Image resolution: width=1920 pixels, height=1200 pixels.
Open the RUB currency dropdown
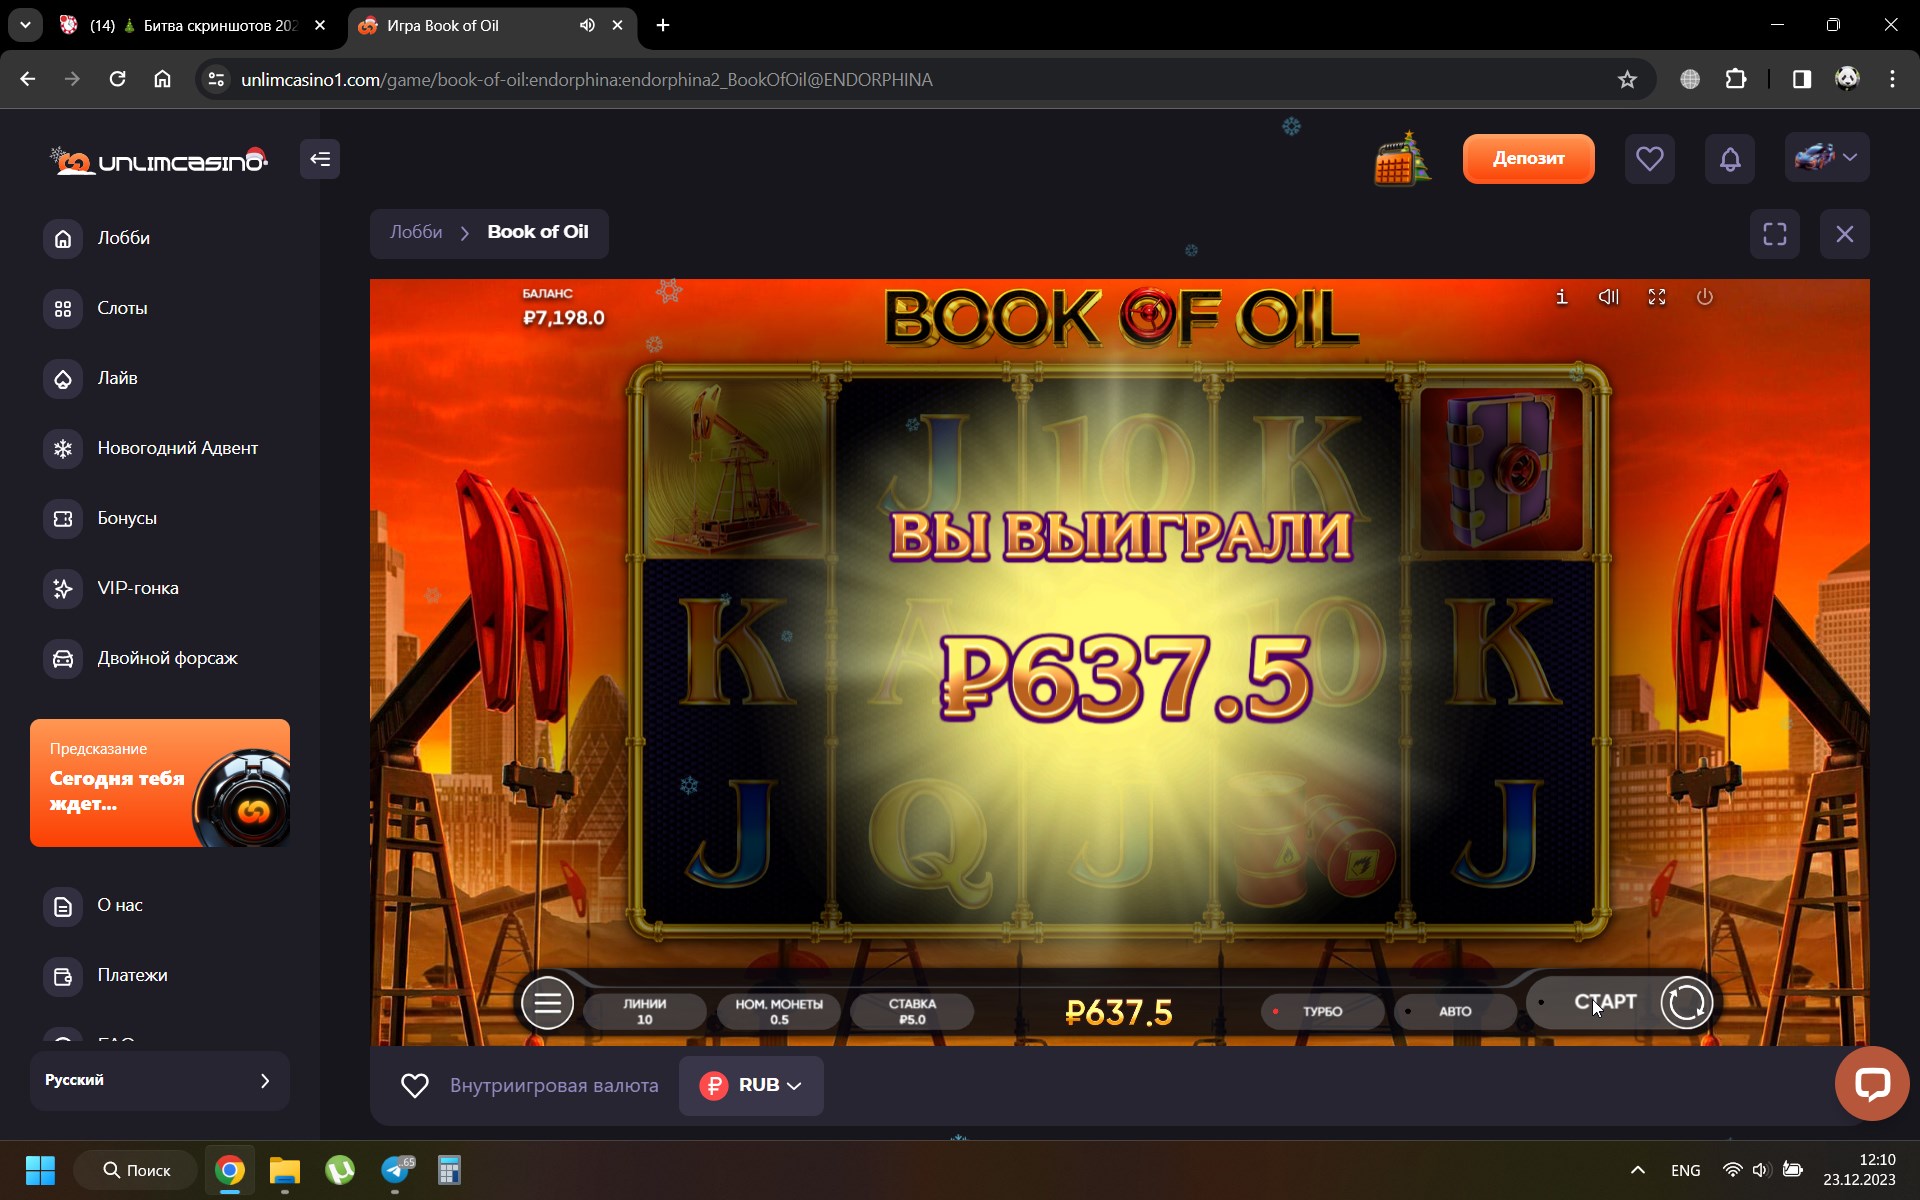coord(751,1085)
